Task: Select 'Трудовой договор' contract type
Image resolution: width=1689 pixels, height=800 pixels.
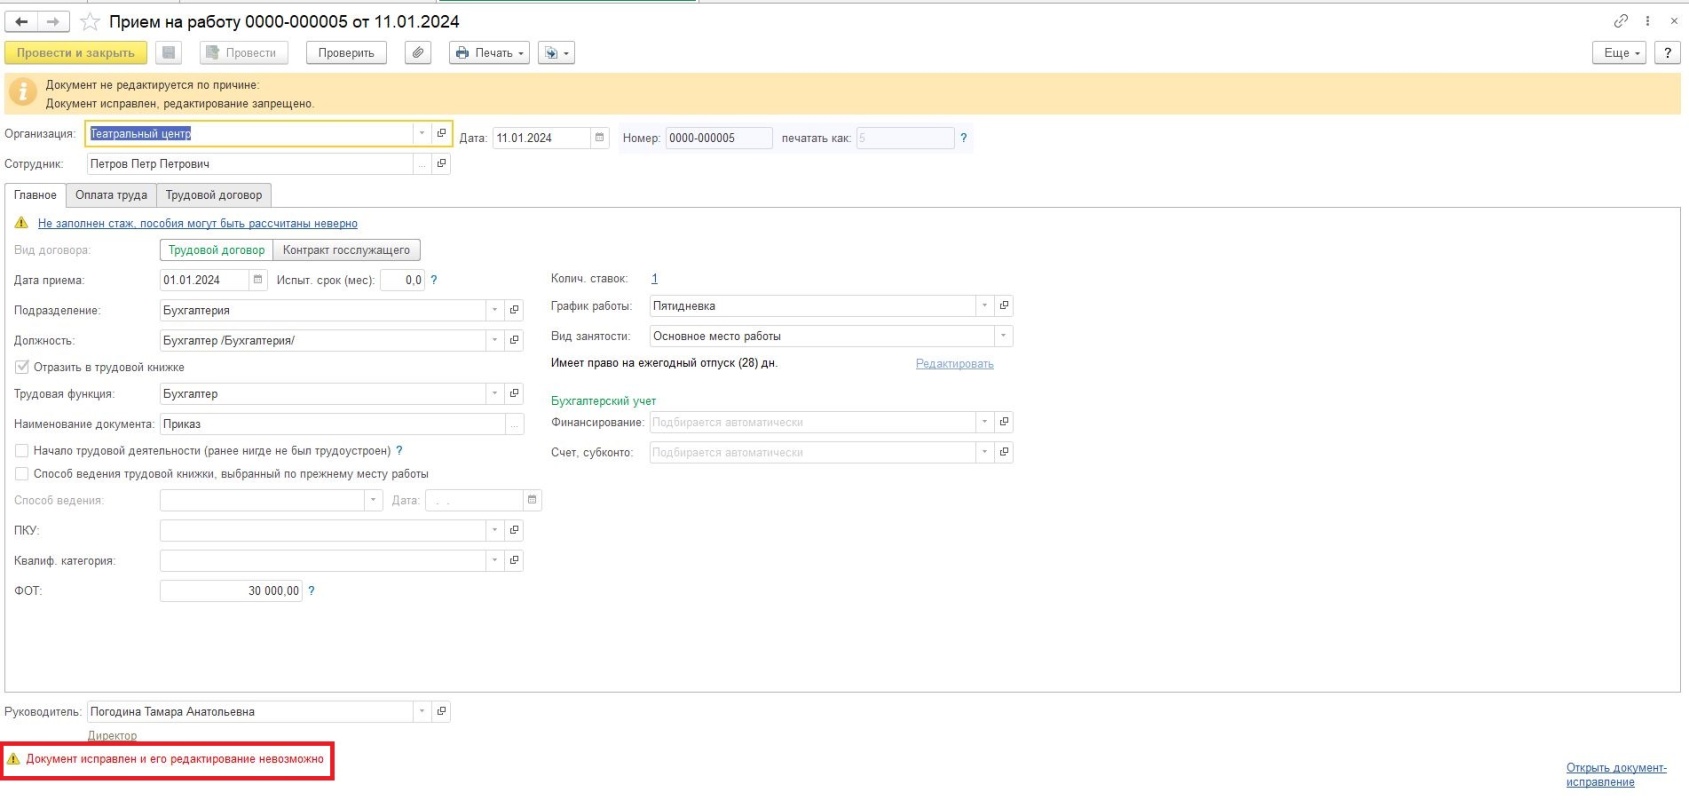Action: point(216,250)
